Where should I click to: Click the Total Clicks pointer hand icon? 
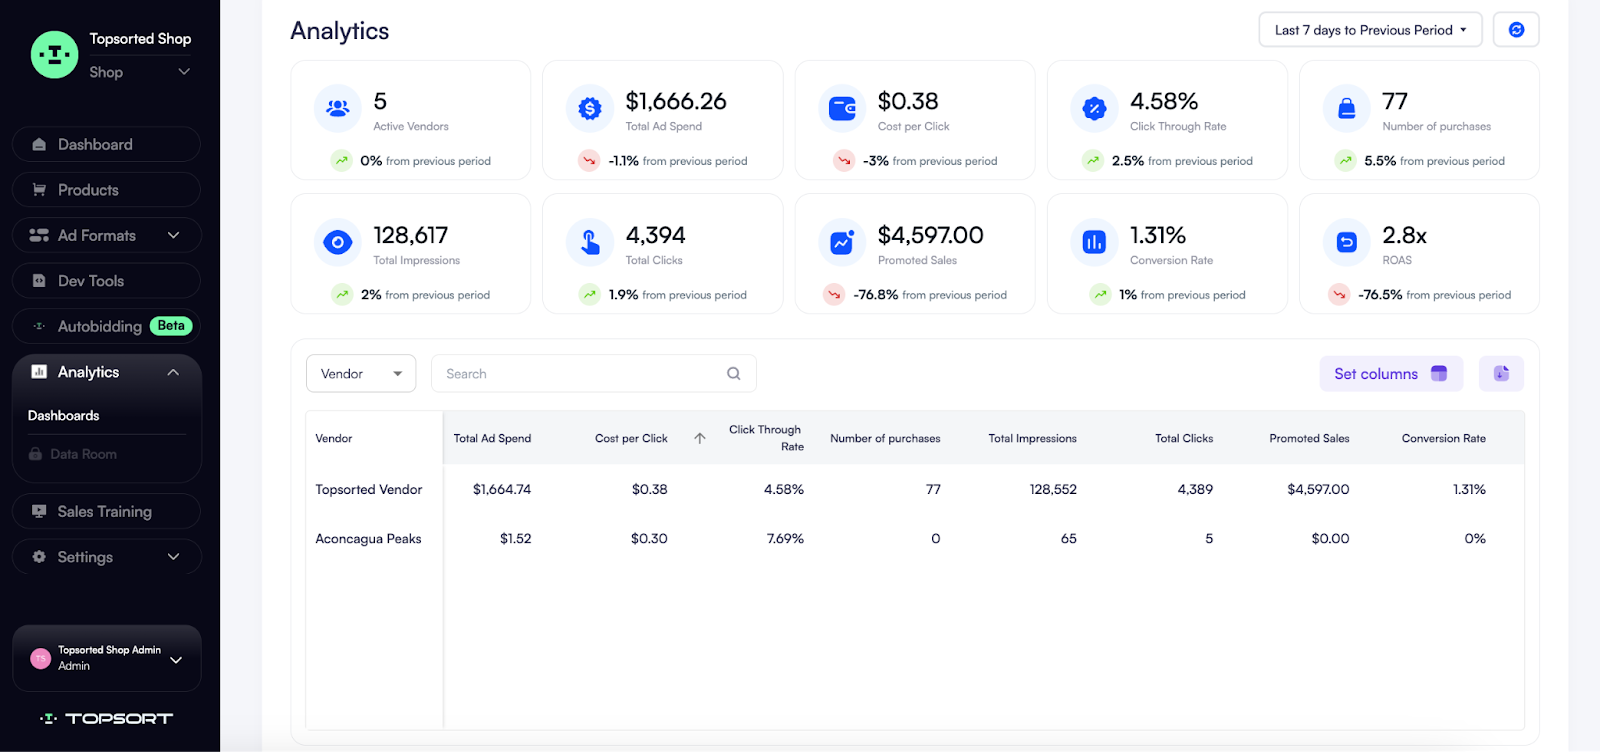pyautogui.click(x=590, y=242)
